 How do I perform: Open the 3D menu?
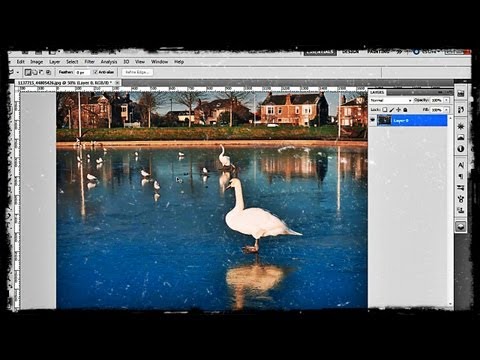[x=126, y=62]
